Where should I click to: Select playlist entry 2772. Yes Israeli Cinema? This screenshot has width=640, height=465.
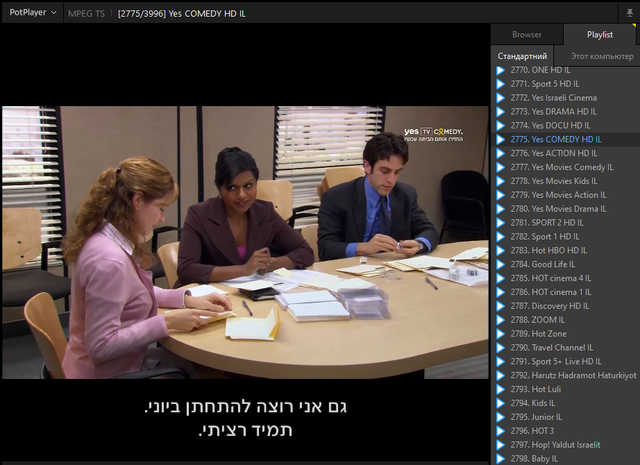tap(566, 98)
